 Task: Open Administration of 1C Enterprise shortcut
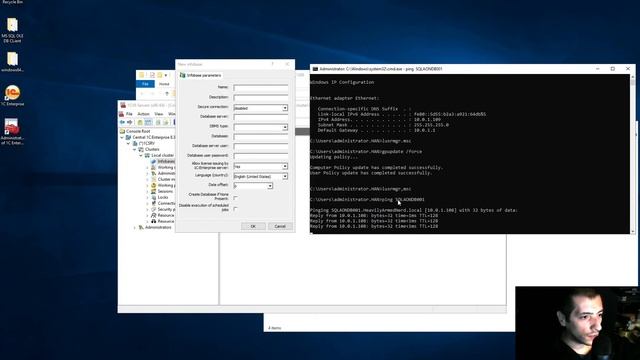[12, 131]
